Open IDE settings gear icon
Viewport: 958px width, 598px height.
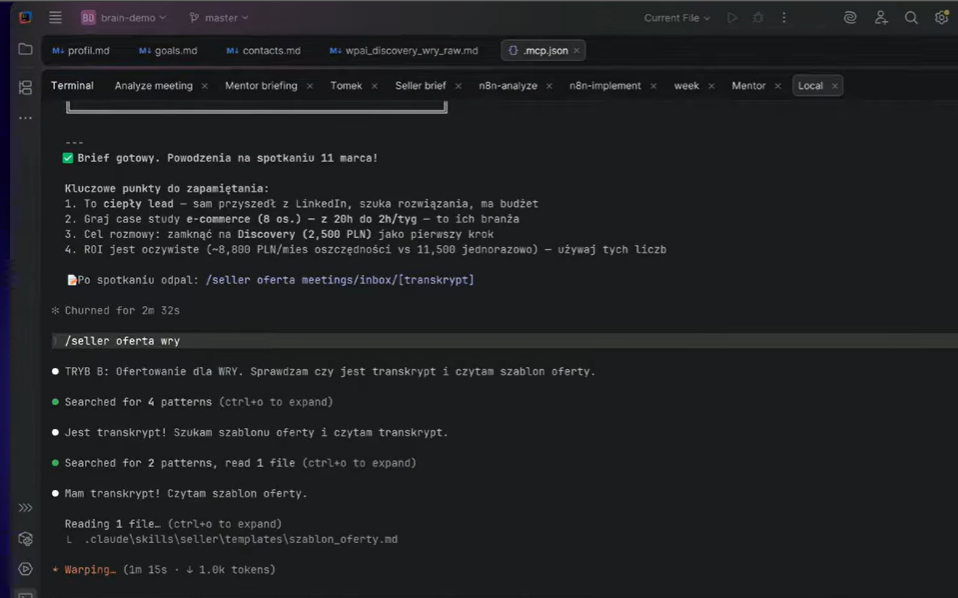(941, 17)
